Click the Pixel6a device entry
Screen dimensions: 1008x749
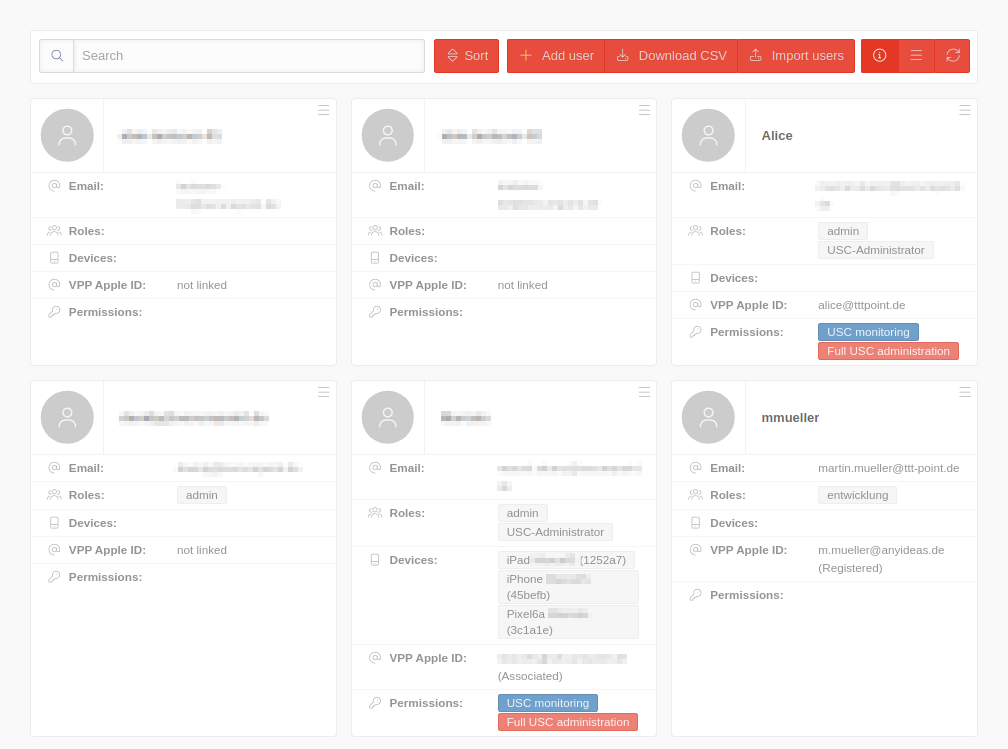[x=567, y=621]
